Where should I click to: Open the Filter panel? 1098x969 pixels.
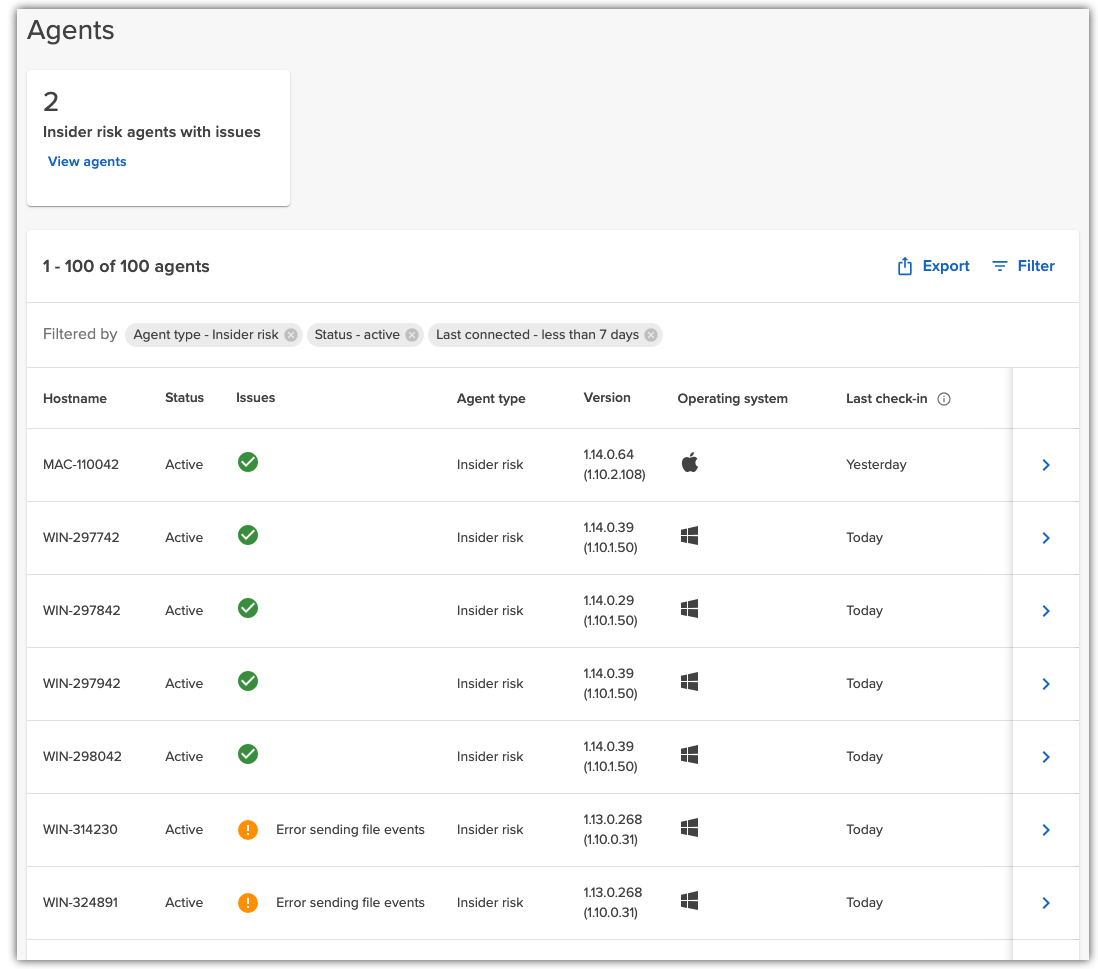(x=1023, y=266)
